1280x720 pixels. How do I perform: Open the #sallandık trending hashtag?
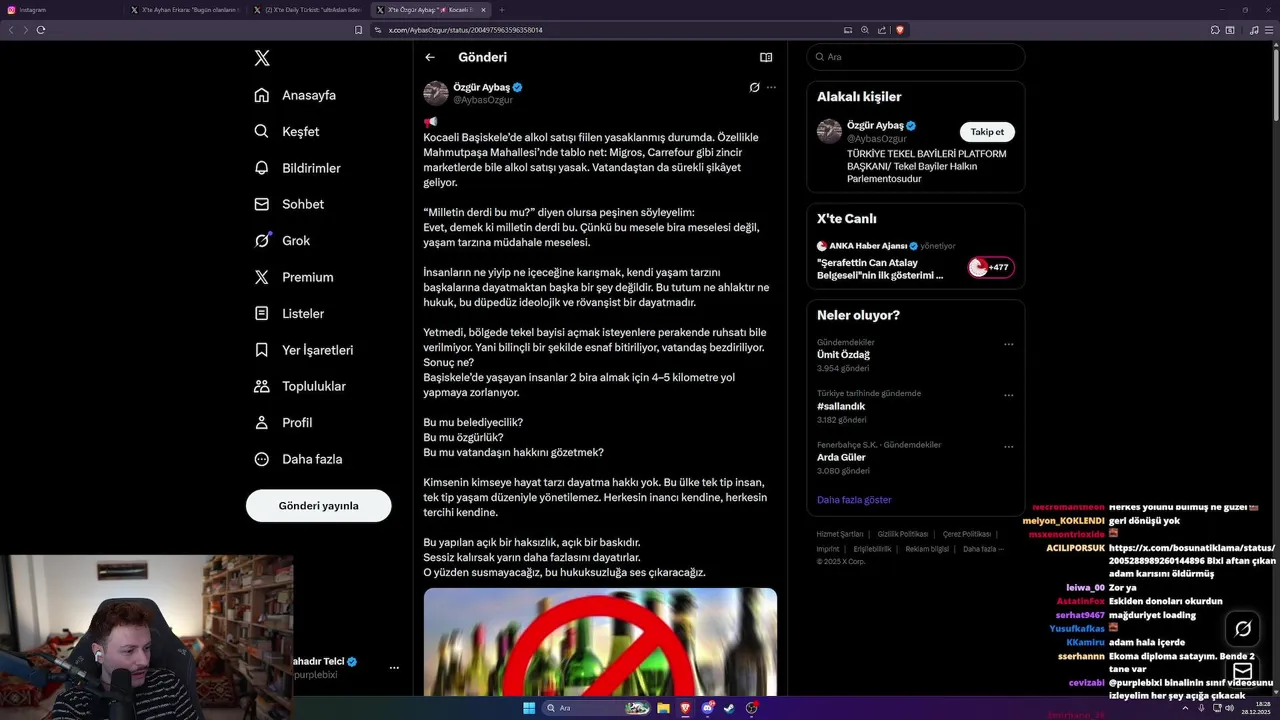841,406
